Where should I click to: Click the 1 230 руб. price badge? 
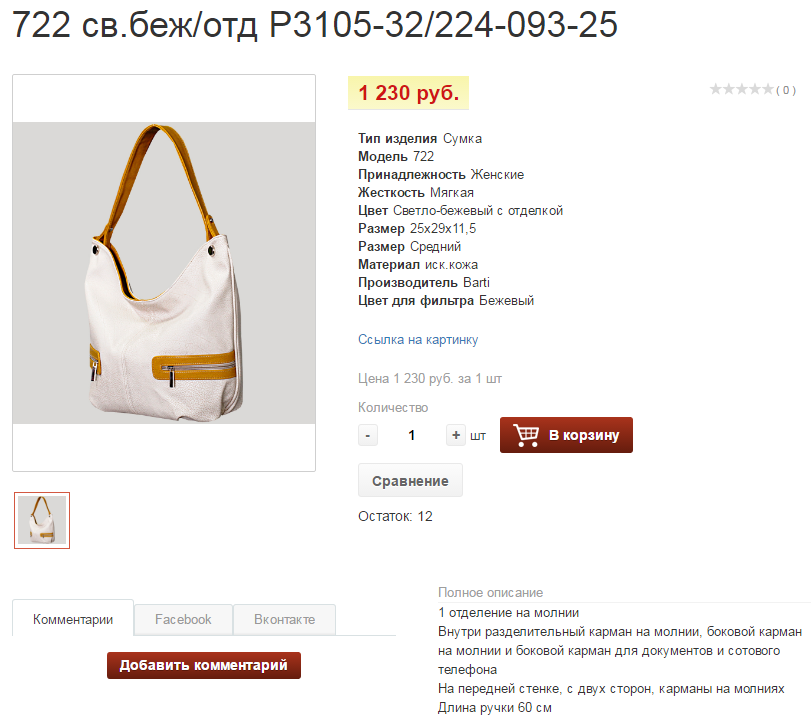coord(409,93)
